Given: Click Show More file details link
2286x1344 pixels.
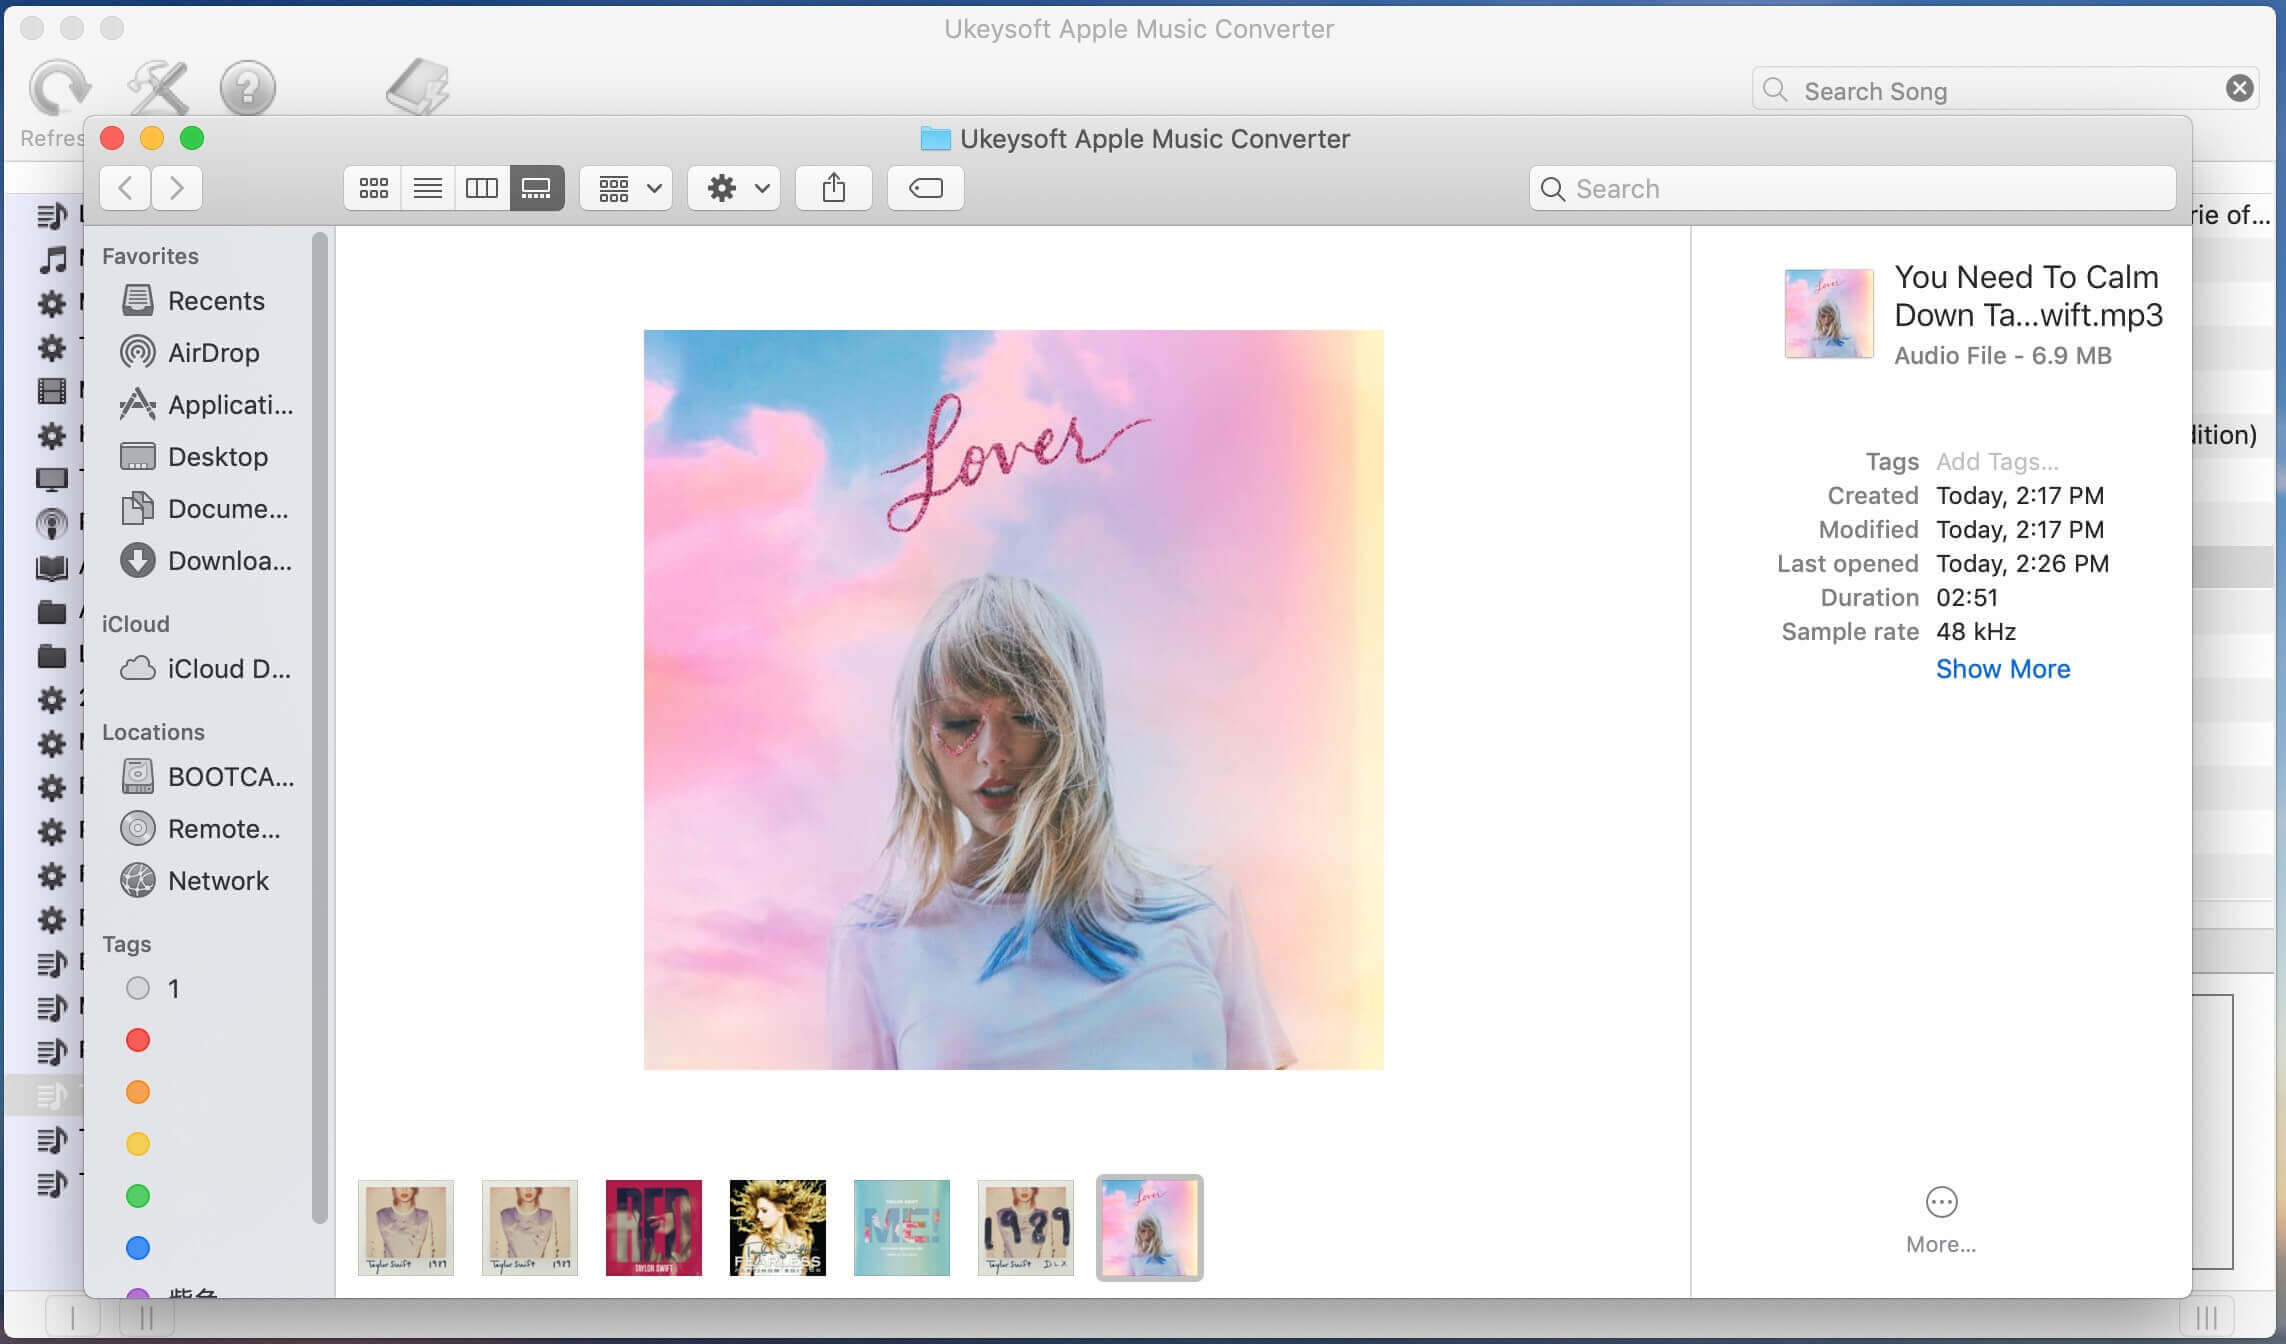Looking at the screenshot, I should point(2001,669).
